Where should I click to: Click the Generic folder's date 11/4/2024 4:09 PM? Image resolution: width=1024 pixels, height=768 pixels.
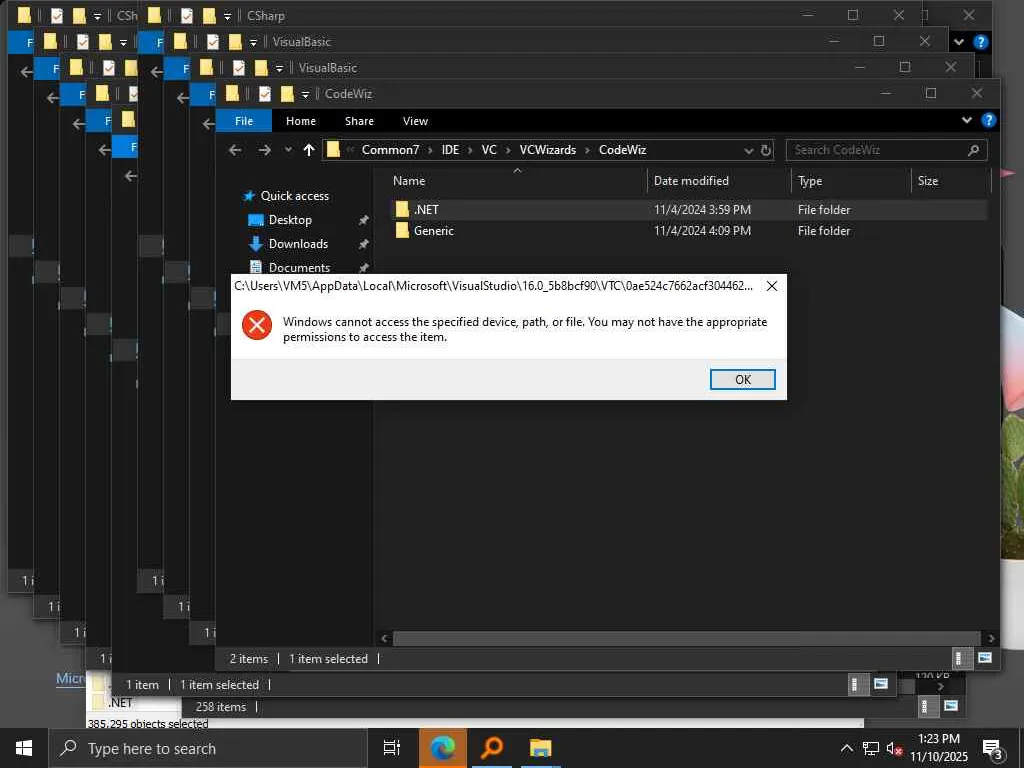click(x=702, y=231)
